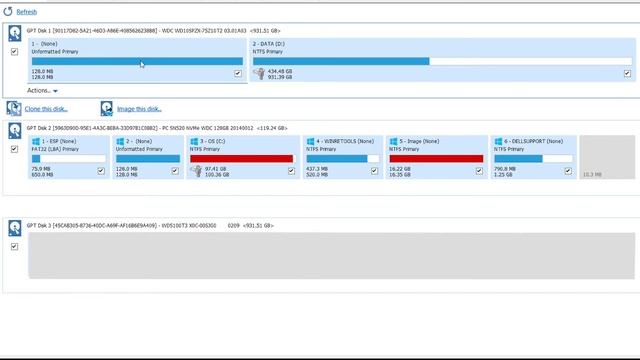The width and height of the screenshot is (640, 360).
Task: Click the Windows logo on ESP partition
Action: 36,141
